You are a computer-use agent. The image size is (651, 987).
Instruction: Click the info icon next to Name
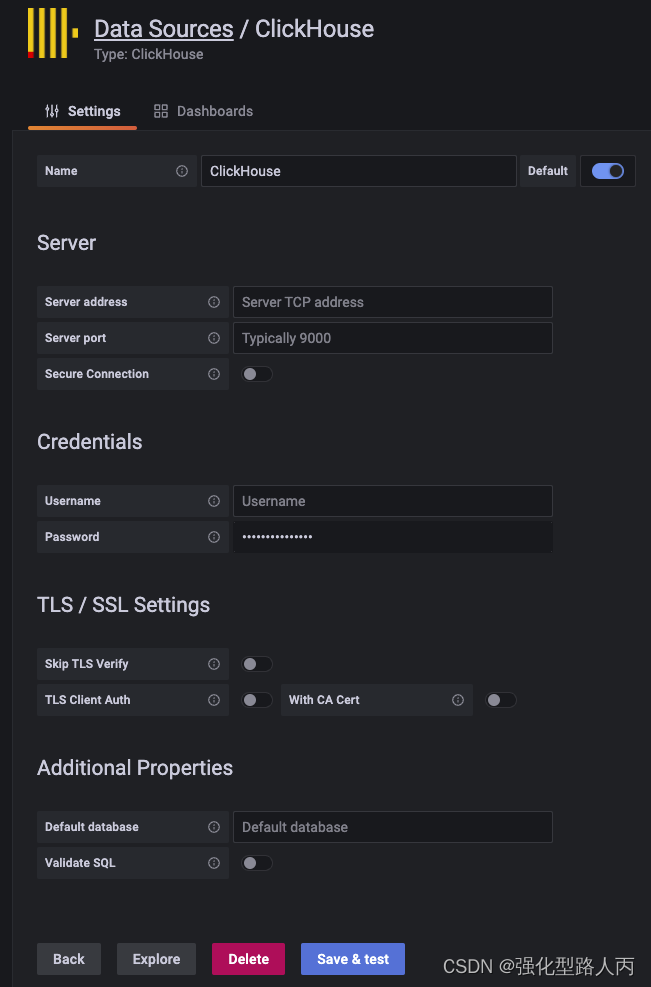183,170
